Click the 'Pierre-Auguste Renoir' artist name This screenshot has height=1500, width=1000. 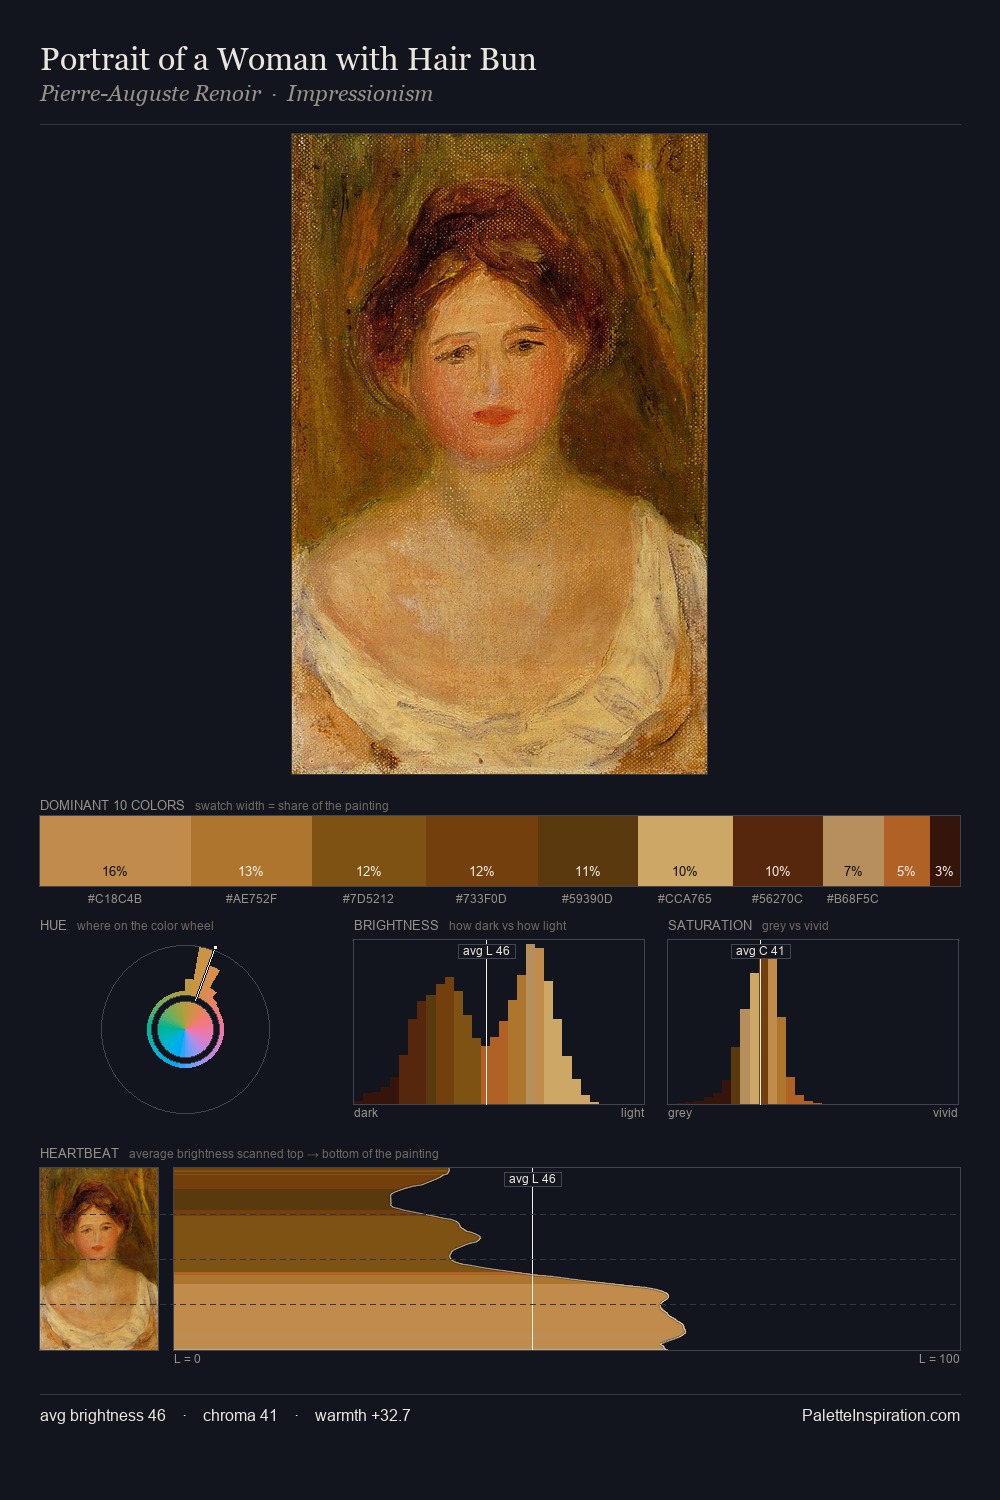coord(150,94)
